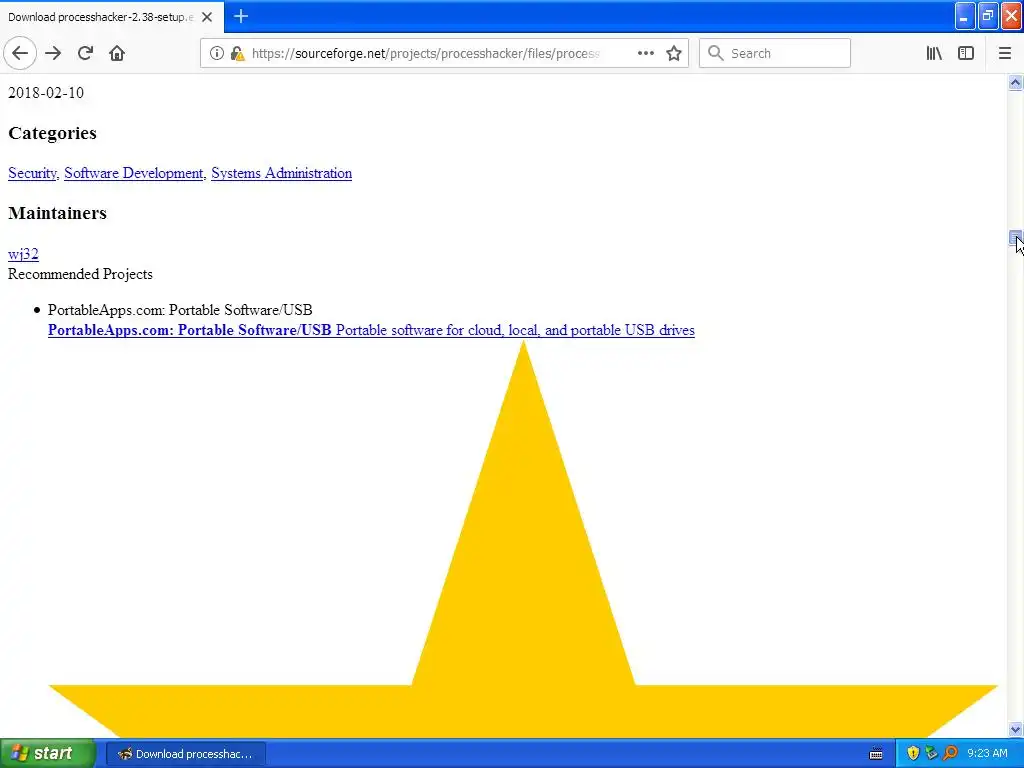Click the keyboard icon in the taskbar

[876, 754]
